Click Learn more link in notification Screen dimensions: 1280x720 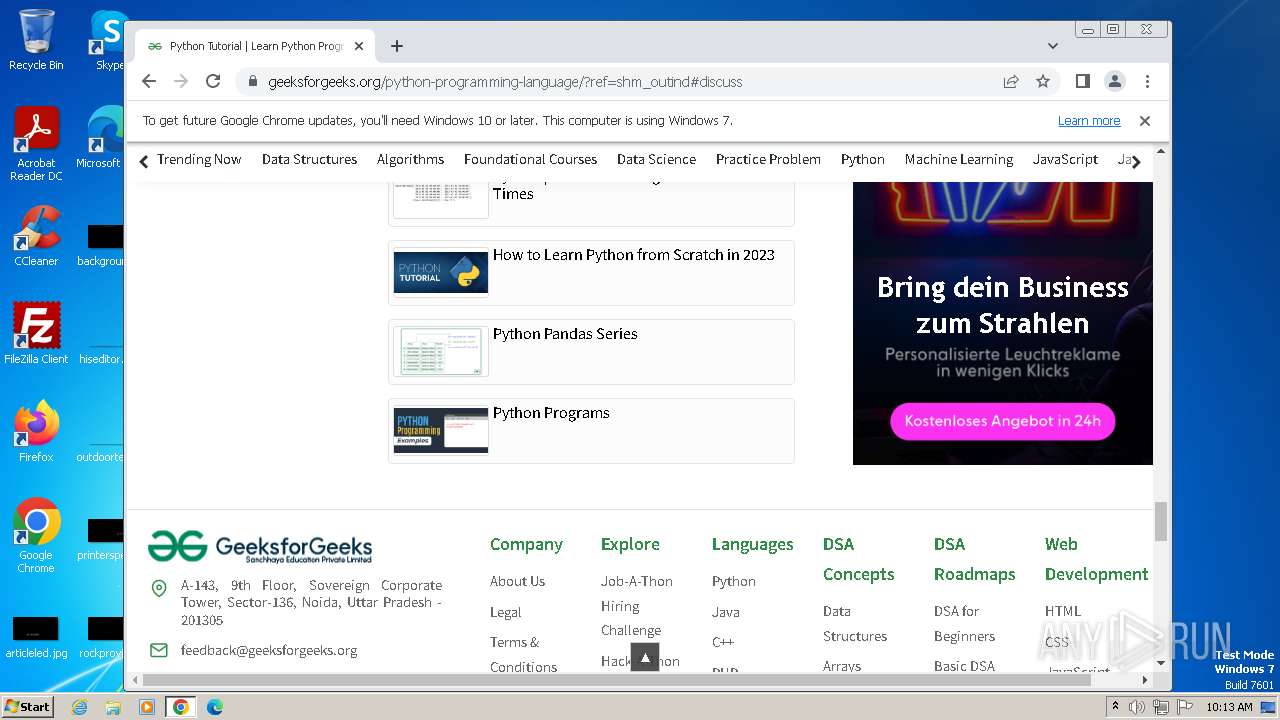[1089, 121]
